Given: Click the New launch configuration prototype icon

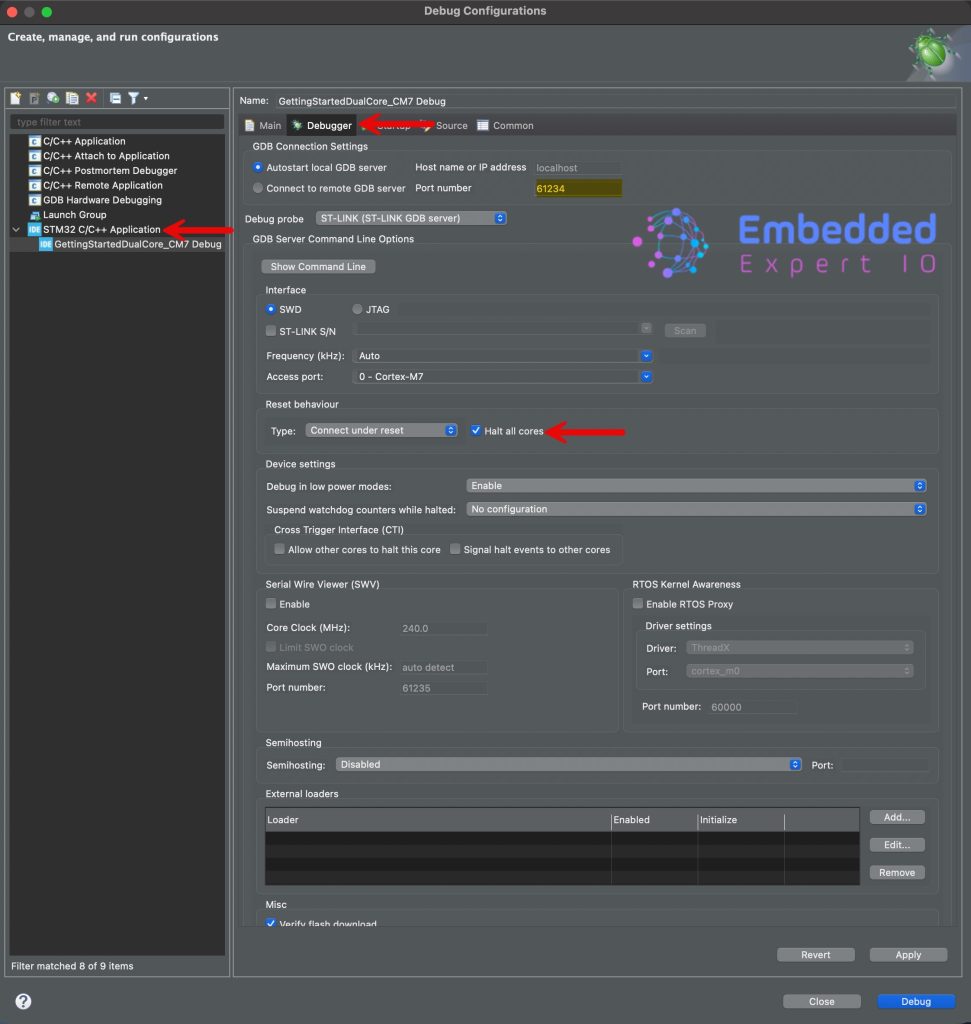Looking at the screenshot, I should [x=34, y=98].
